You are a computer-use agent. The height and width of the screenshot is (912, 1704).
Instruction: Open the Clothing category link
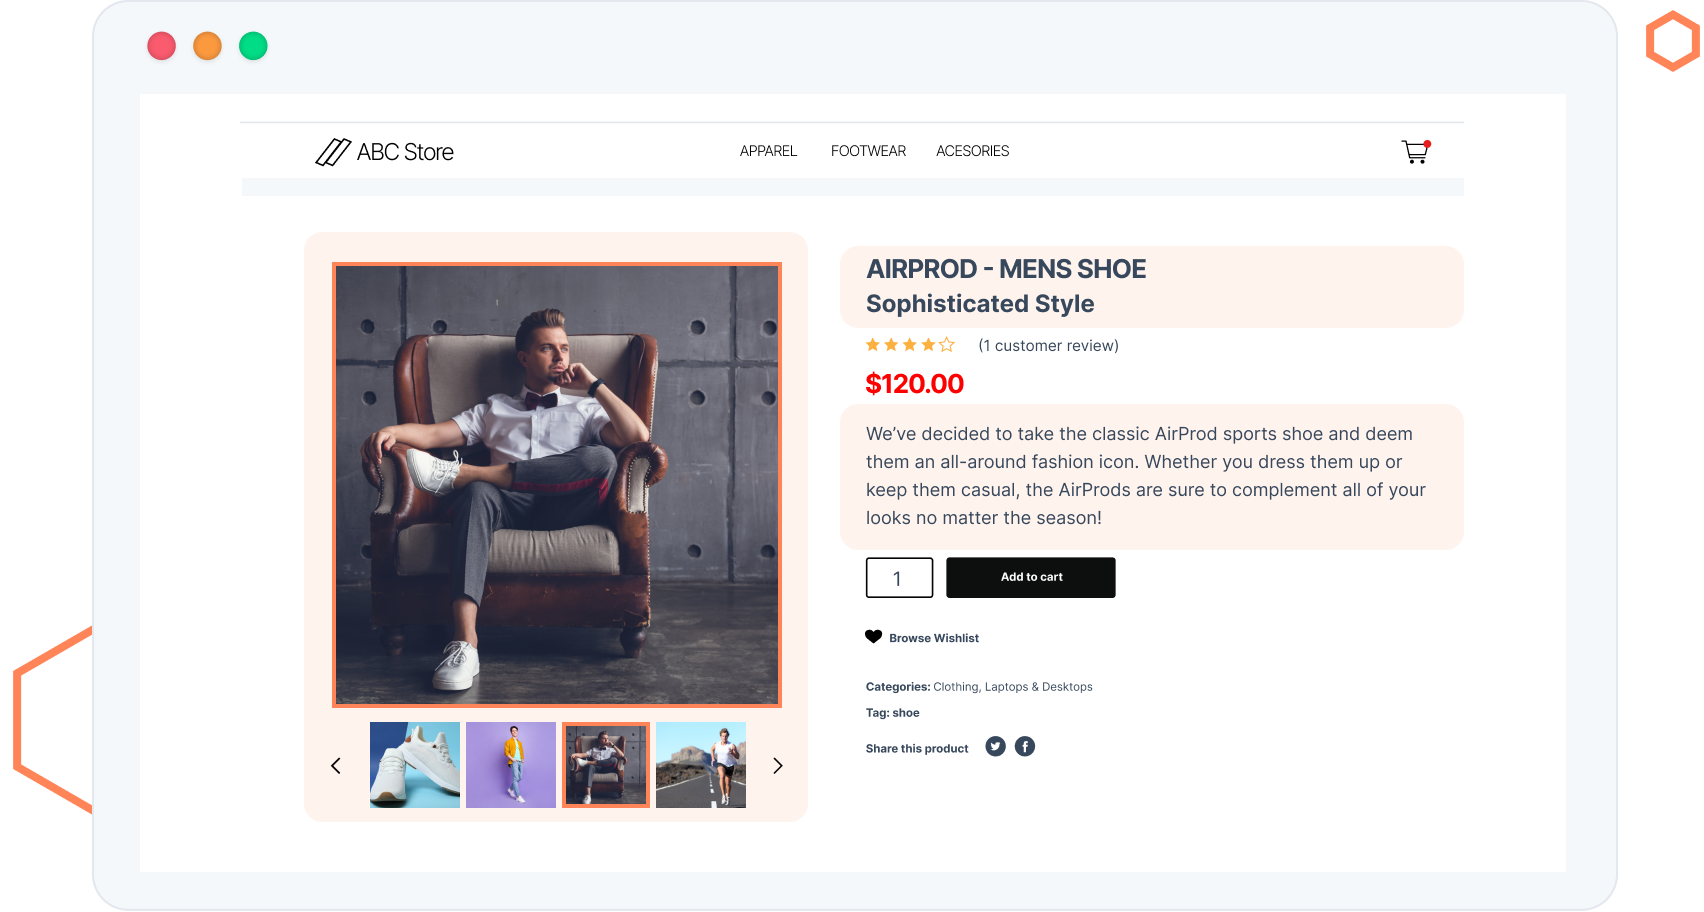[x=956, y=687]
